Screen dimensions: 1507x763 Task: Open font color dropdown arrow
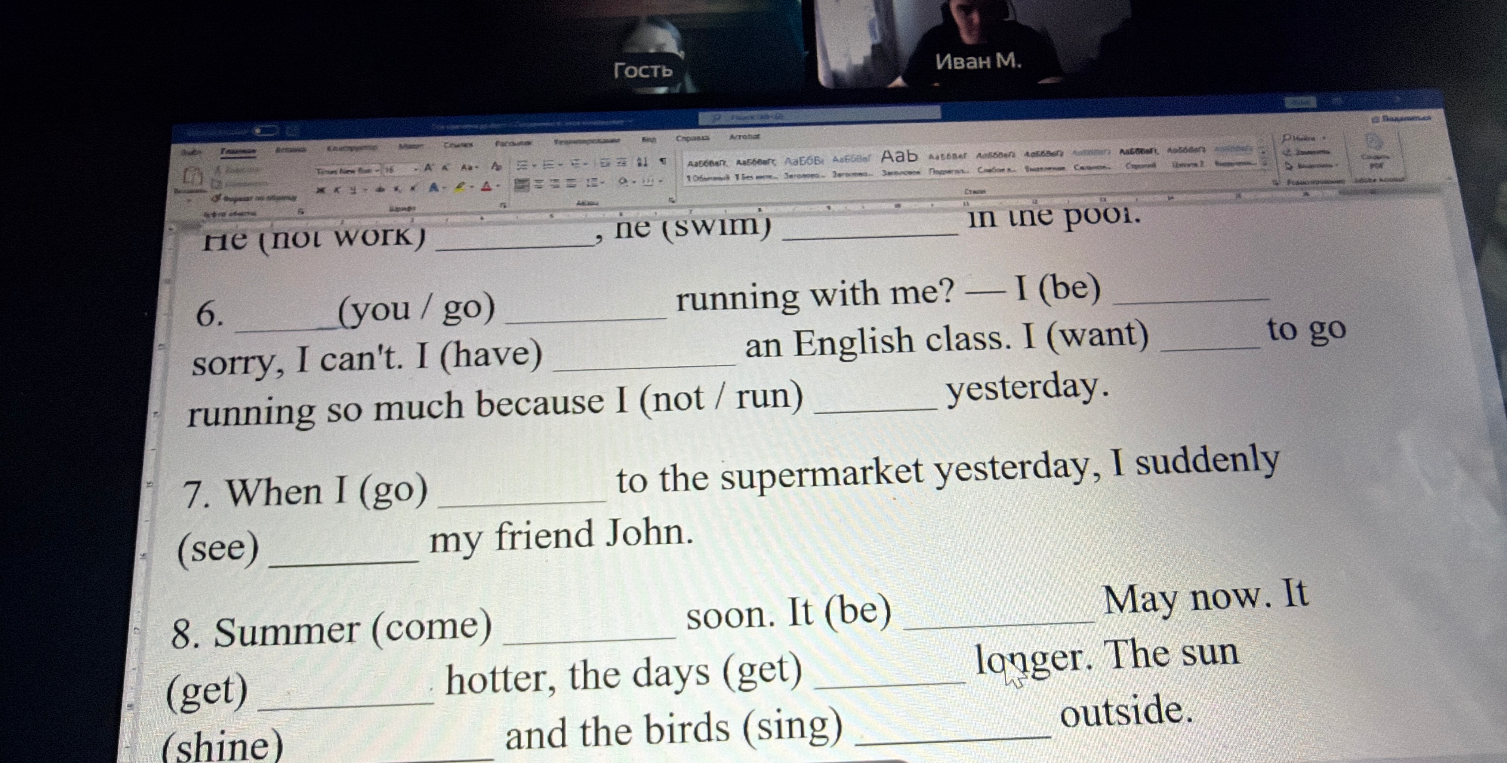[498, 186]
